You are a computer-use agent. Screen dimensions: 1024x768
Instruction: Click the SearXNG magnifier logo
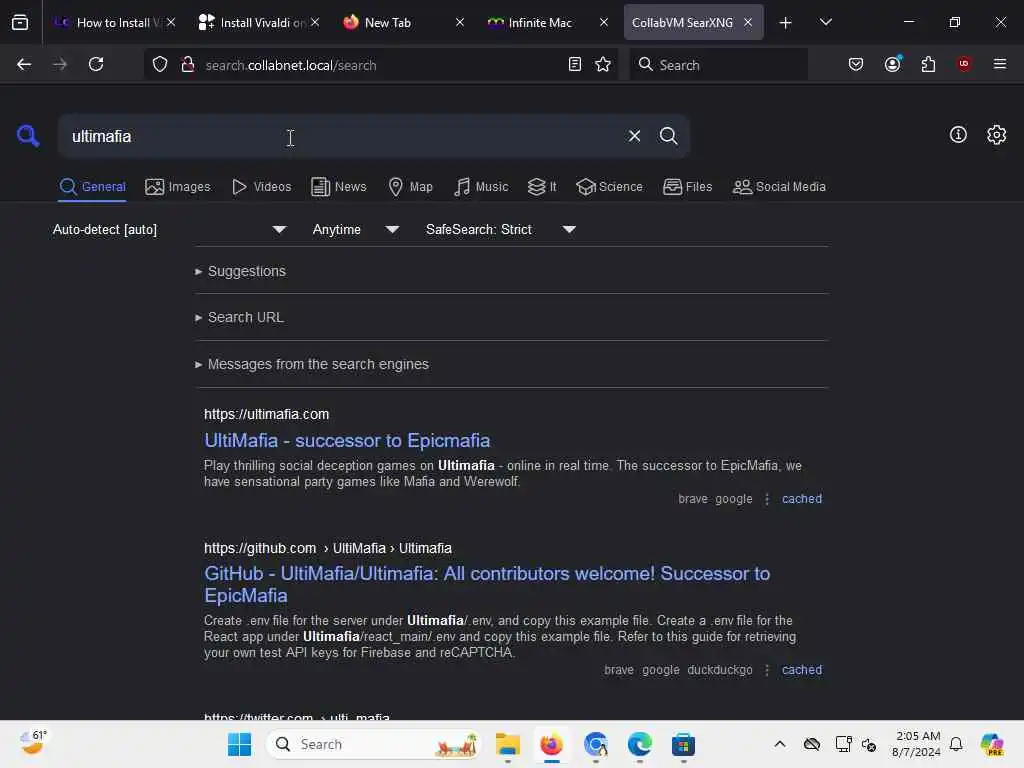click(x=27, y=136)
